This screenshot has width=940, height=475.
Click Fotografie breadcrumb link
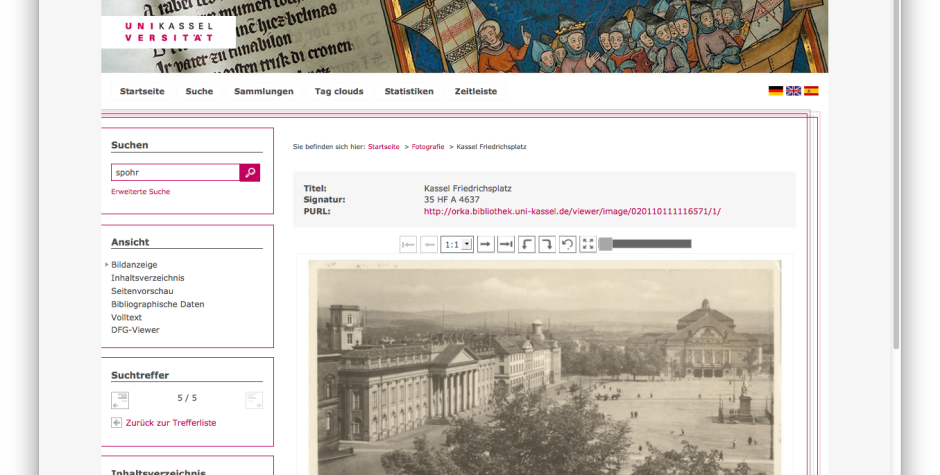click(428, 147)
